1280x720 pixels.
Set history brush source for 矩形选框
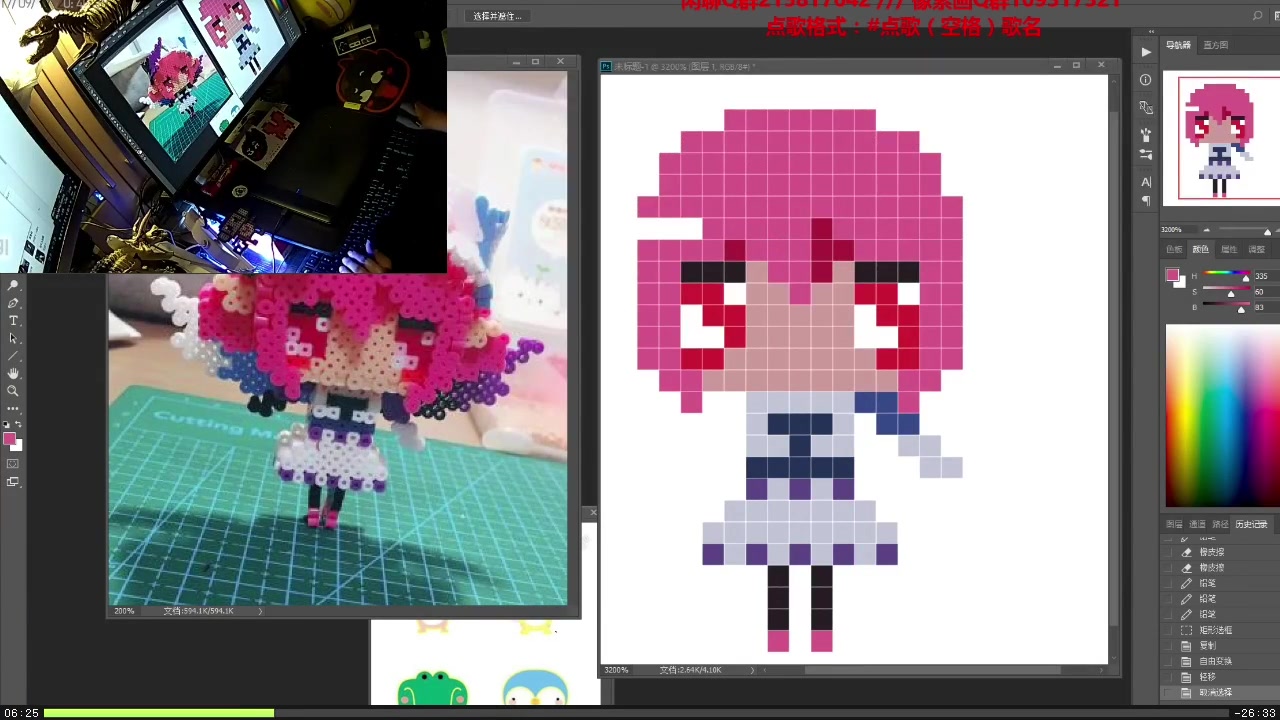[x=1168, y=630]
